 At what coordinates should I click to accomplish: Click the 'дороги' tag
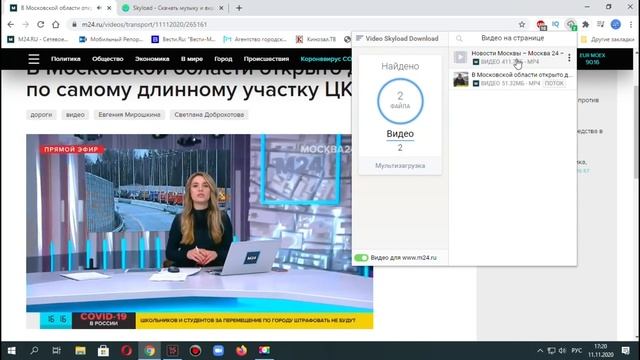pos(41,115)
